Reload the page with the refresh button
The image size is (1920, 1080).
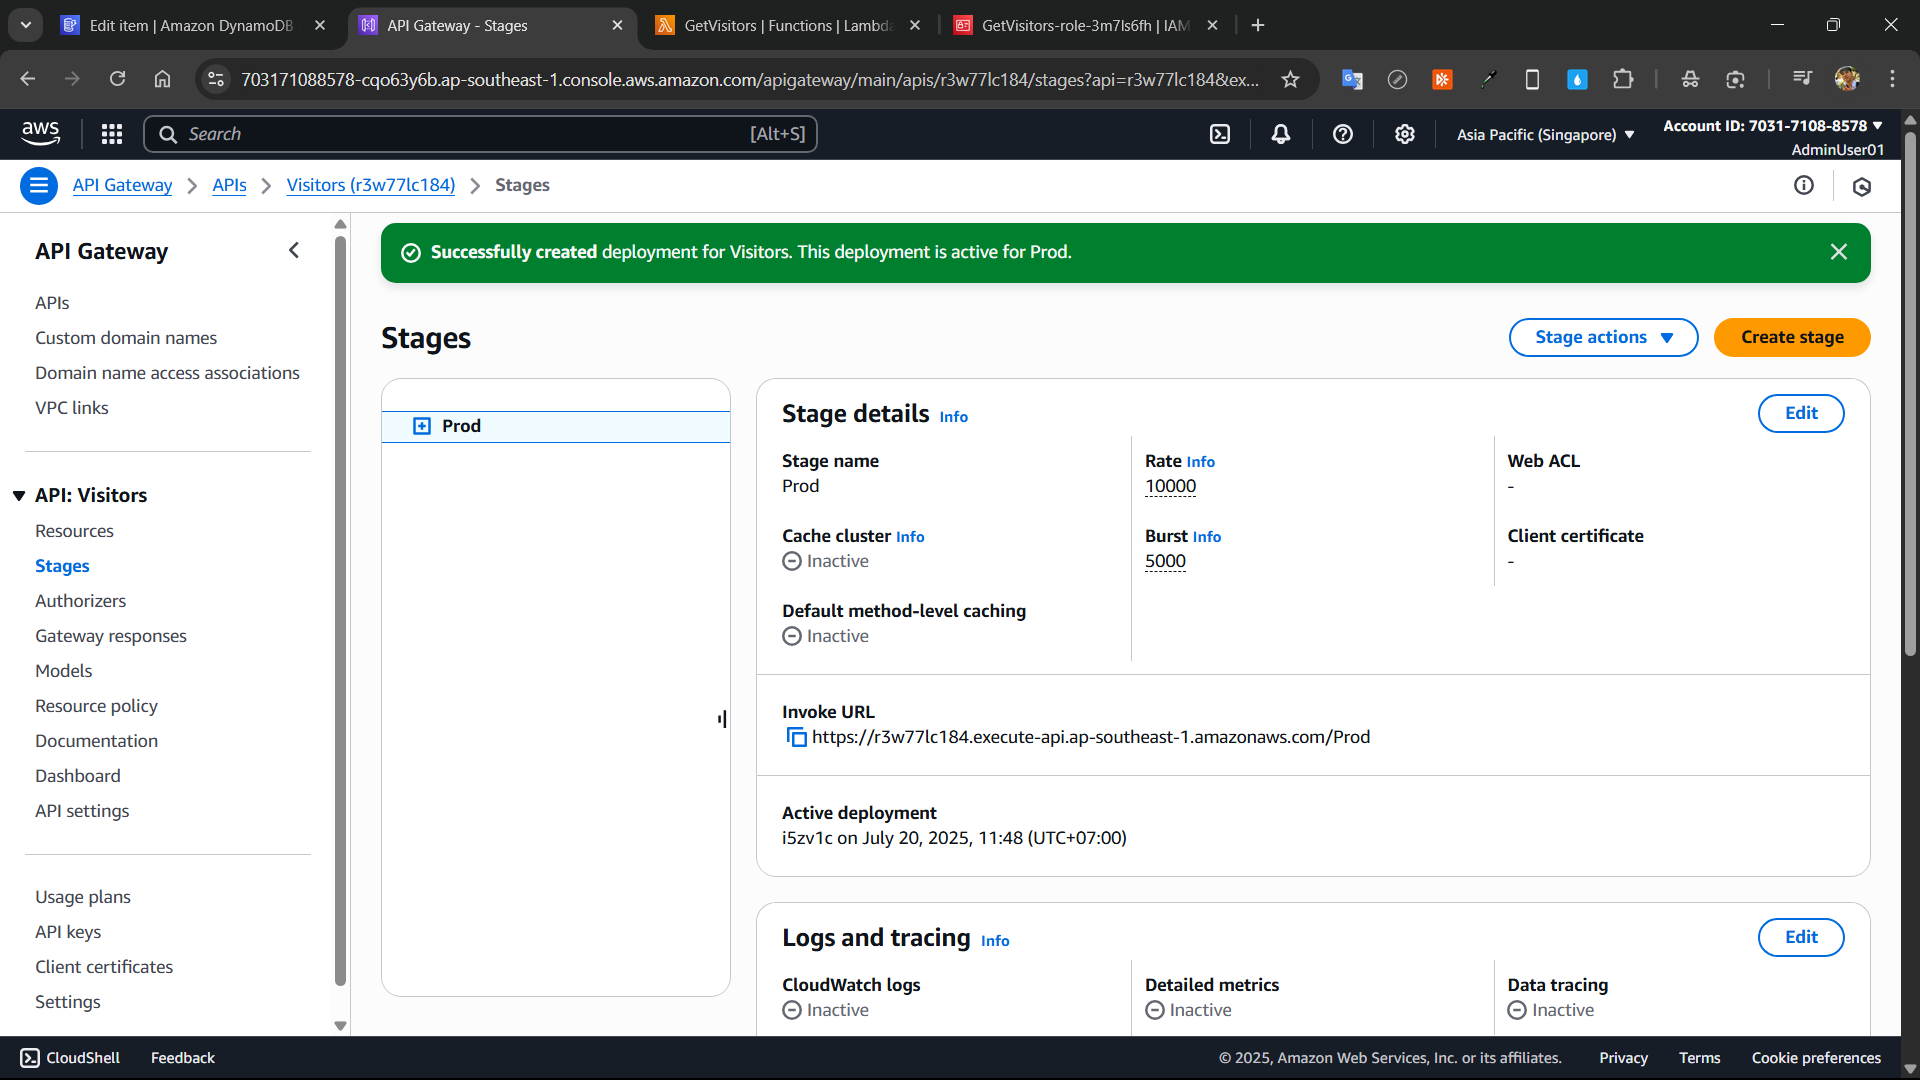[x=117, y=79]
